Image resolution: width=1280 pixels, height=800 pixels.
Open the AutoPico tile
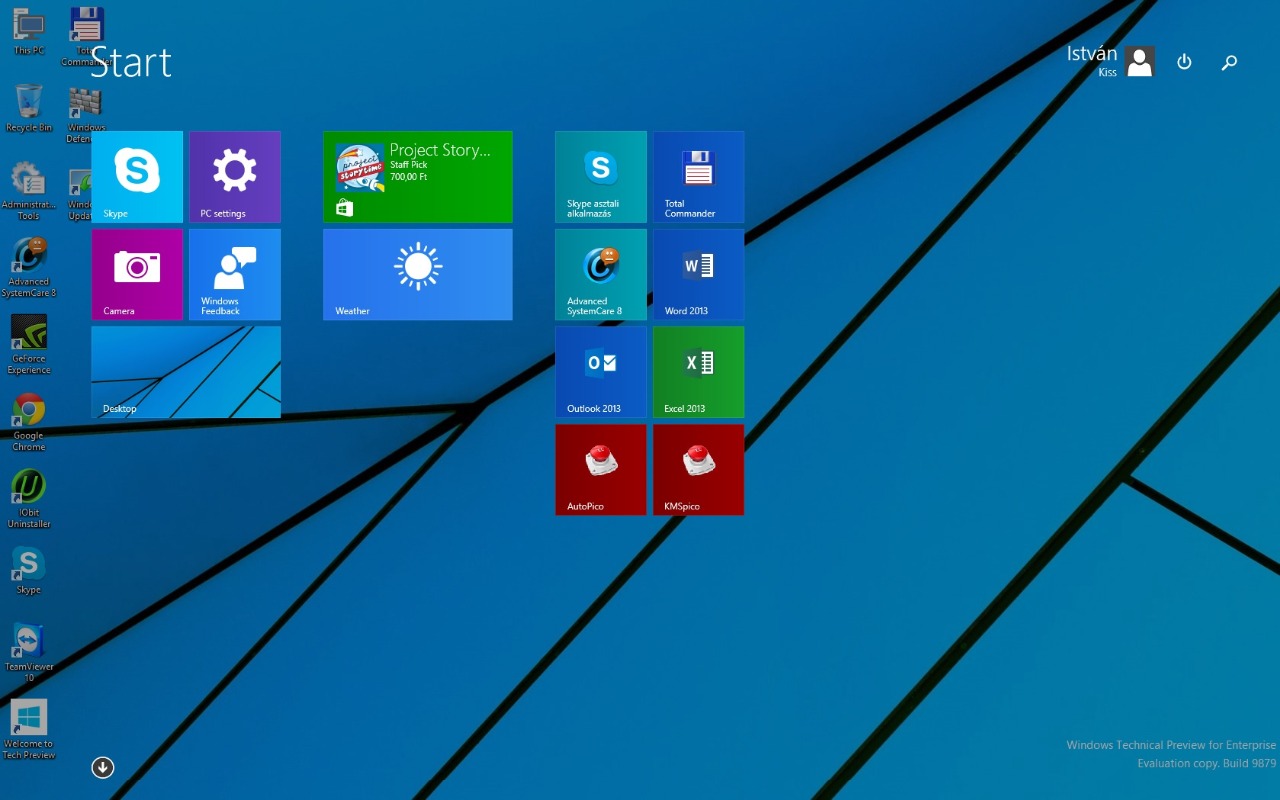(601, 470)
